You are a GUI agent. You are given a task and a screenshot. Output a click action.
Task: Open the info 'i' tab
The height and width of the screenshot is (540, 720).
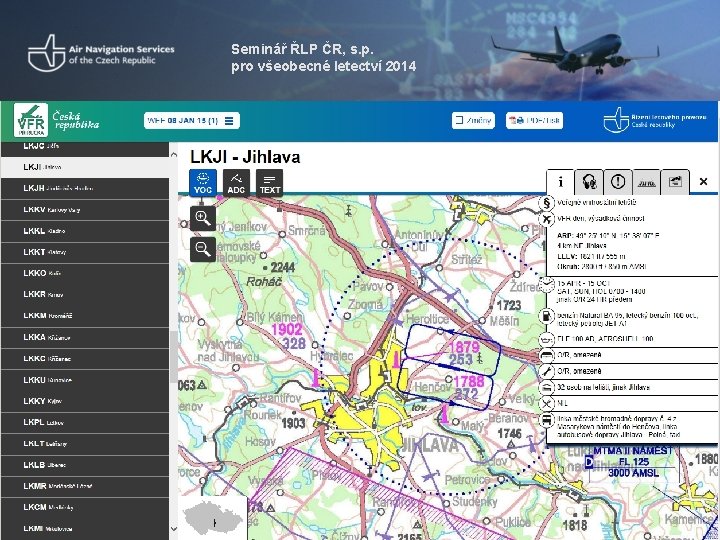point(560,182)
